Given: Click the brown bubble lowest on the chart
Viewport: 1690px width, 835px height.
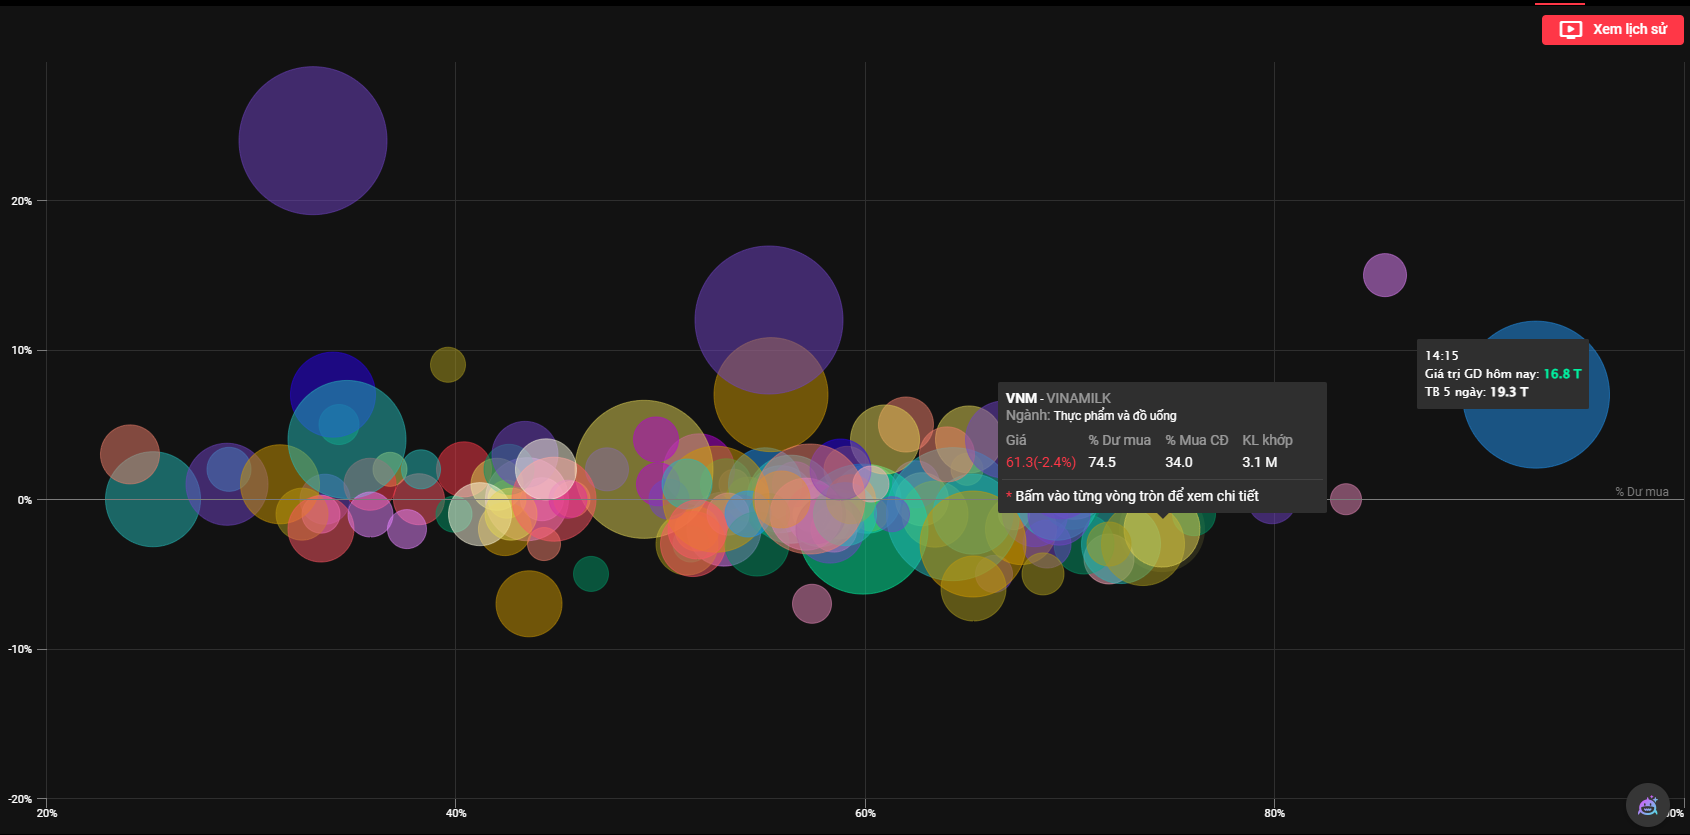Looking at the screenshot, I should click(x=528, y=603).
